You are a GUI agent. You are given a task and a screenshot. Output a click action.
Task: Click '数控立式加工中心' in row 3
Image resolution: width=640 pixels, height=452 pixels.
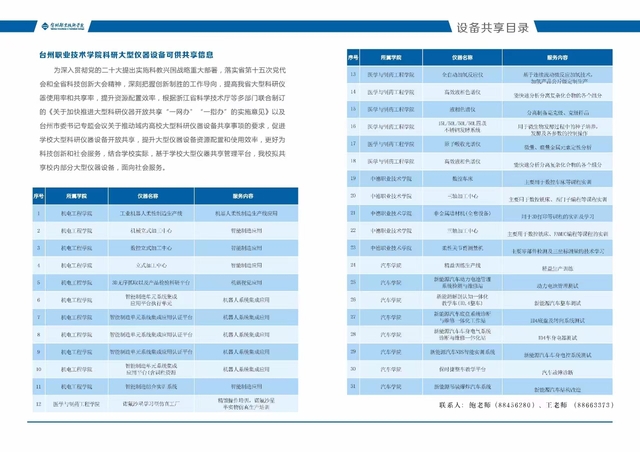(151, 248)
